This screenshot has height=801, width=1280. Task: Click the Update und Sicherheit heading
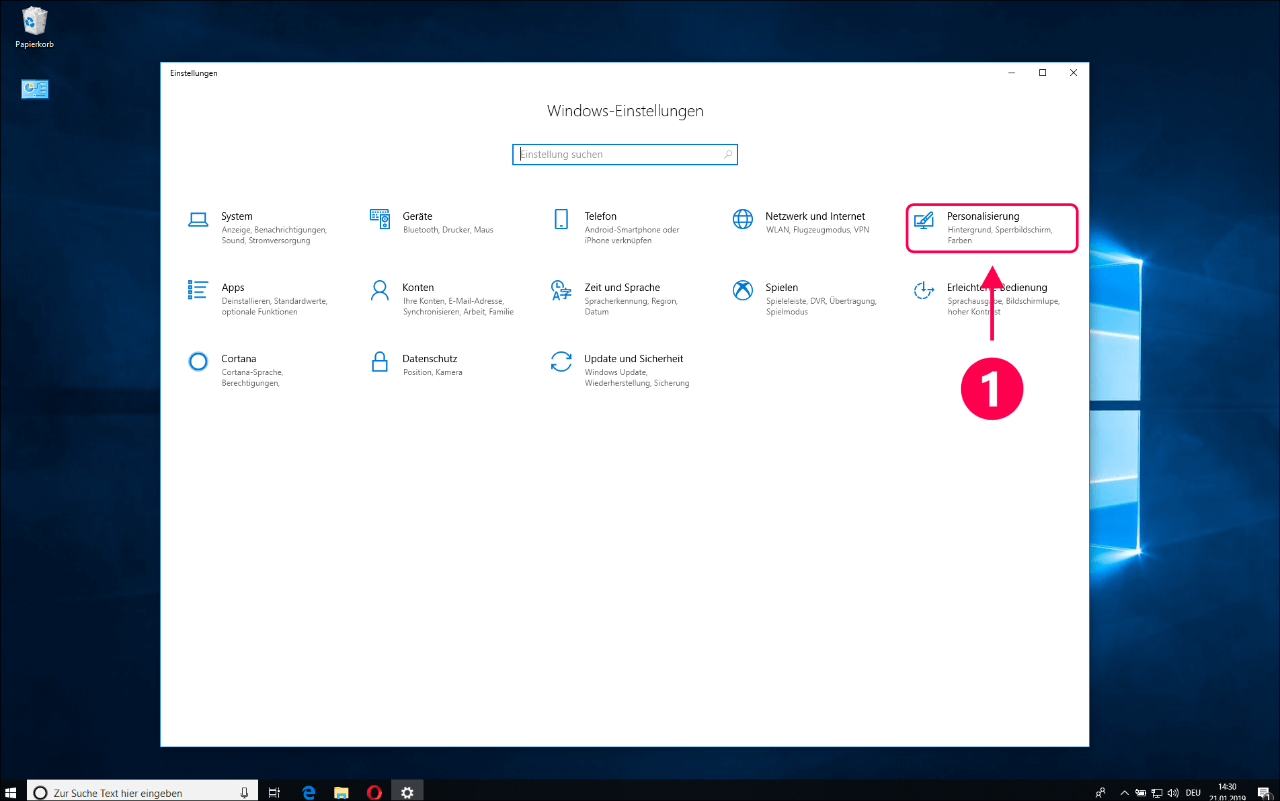pyautogui.click(x=634, y=358)
